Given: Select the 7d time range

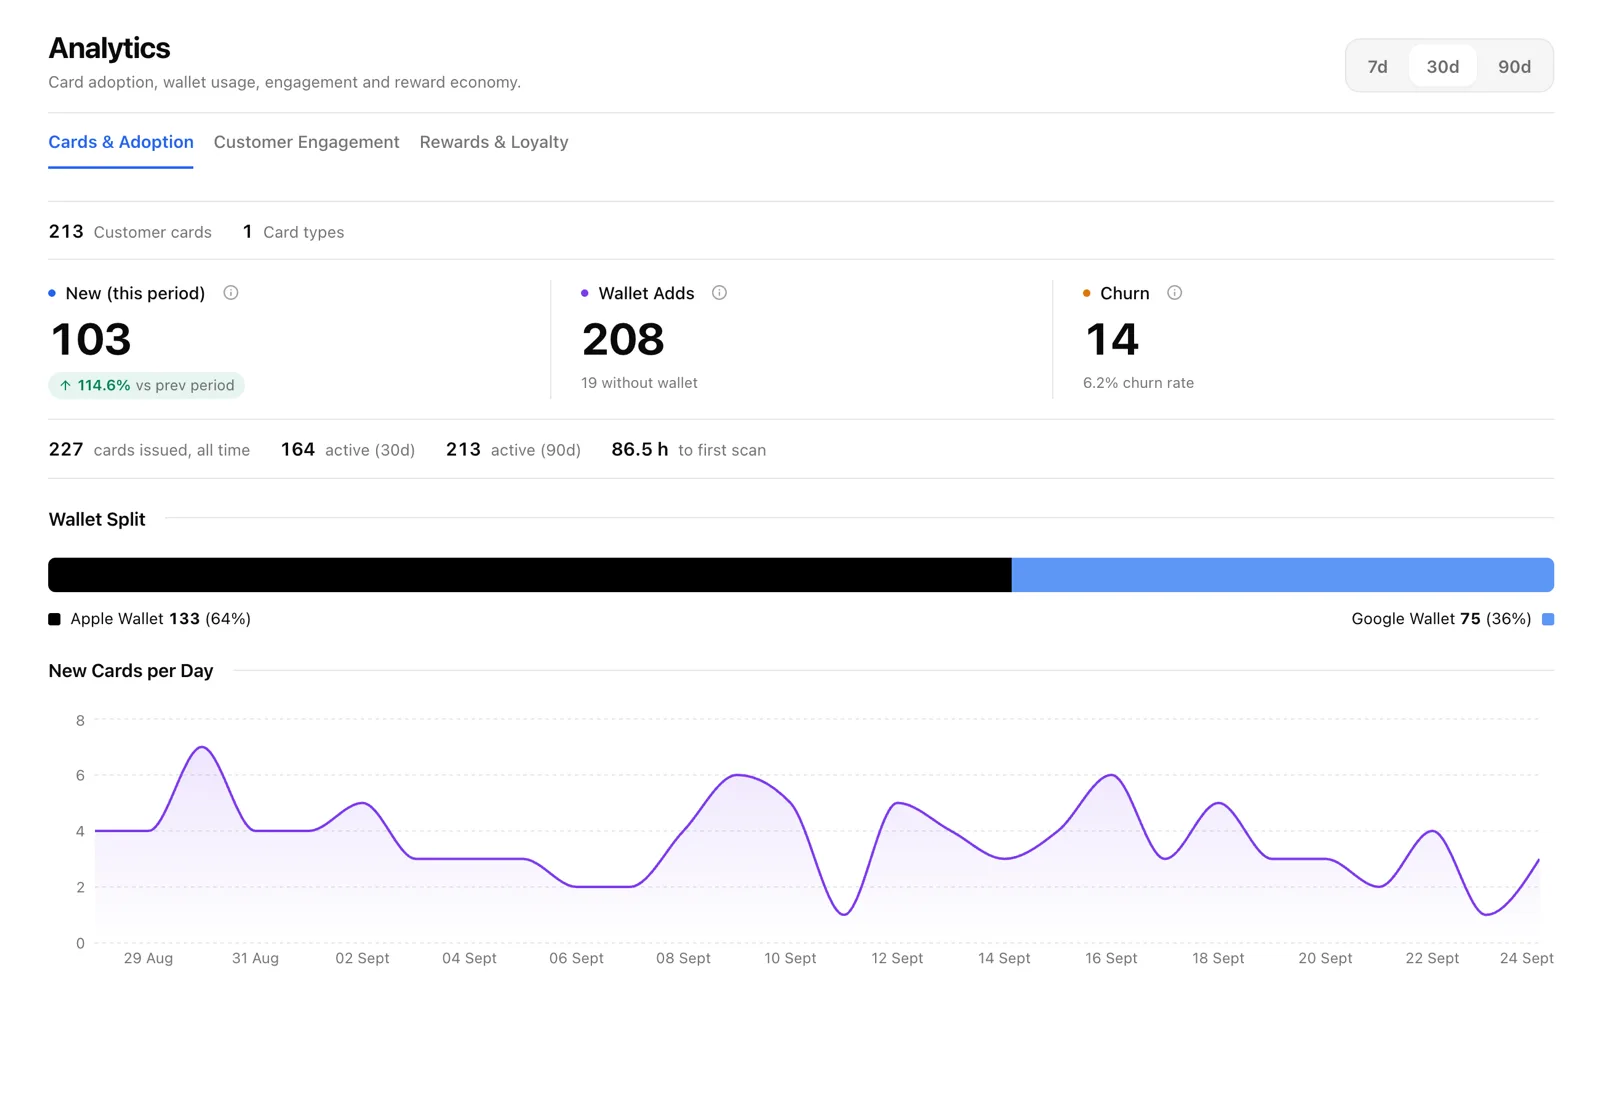Looking at the screenshot, I should 1377,66.
